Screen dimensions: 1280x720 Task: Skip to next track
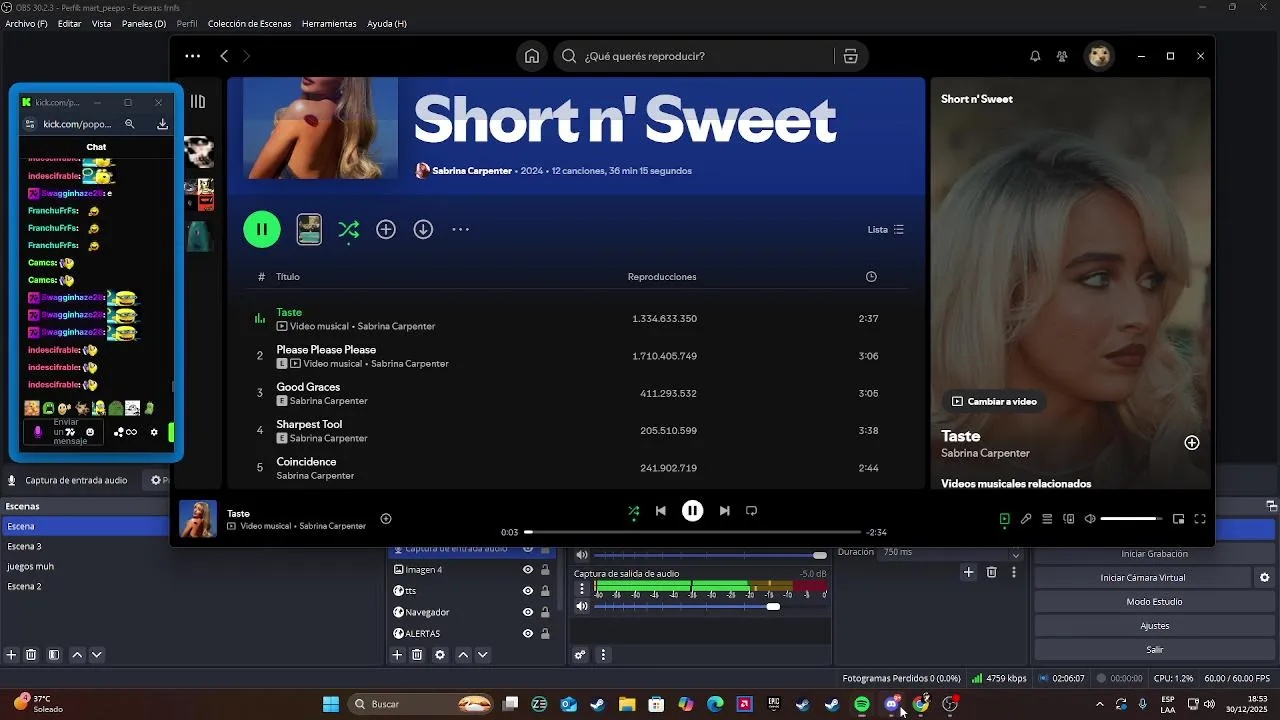click(724, 511)
